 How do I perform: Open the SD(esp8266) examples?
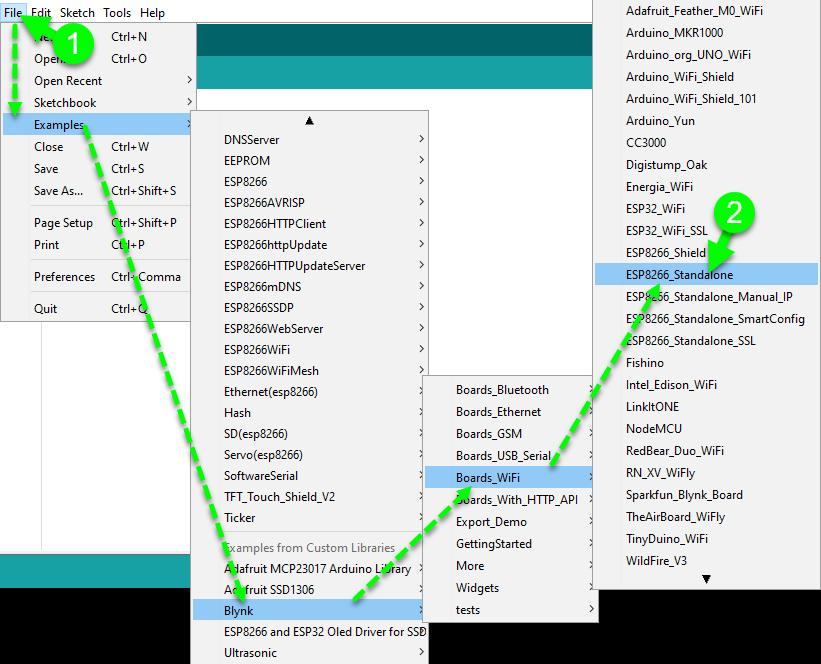(x=309, y=434)
